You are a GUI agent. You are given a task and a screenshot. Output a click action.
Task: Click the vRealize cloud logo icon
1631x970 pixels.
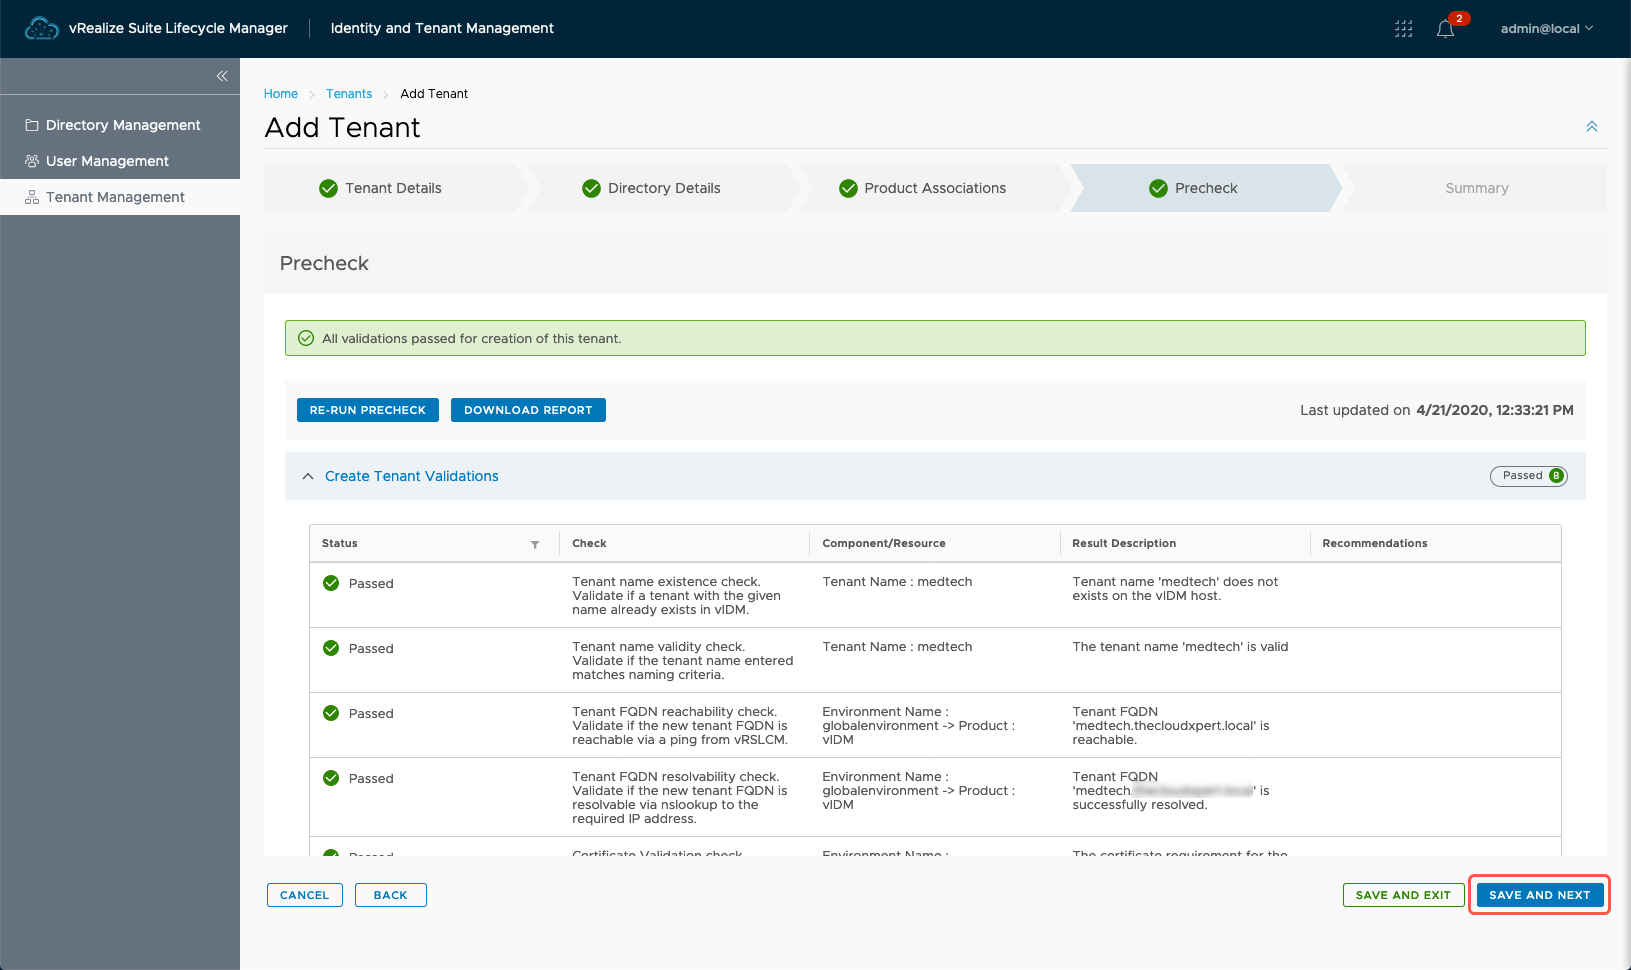(x=41, y=29)
